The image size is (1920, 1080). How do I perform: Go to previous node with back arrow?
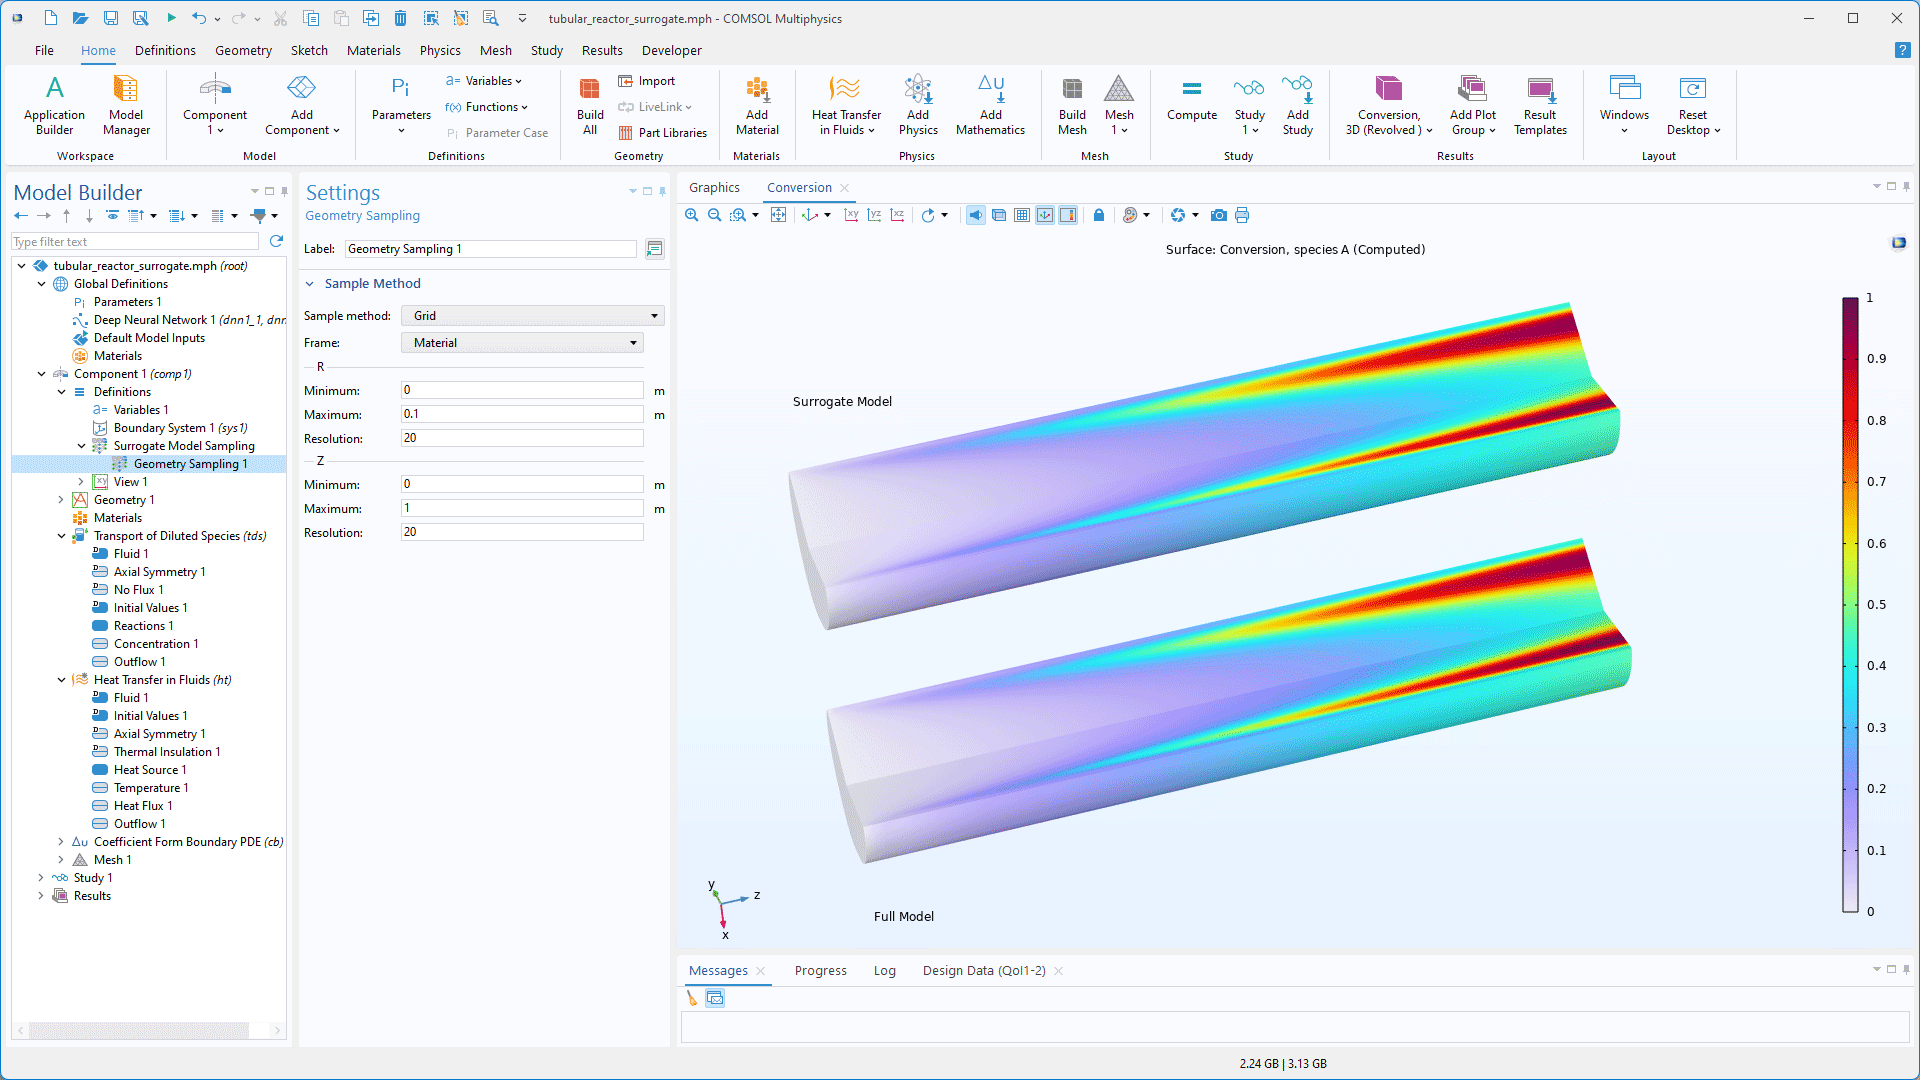pos(21,215)
